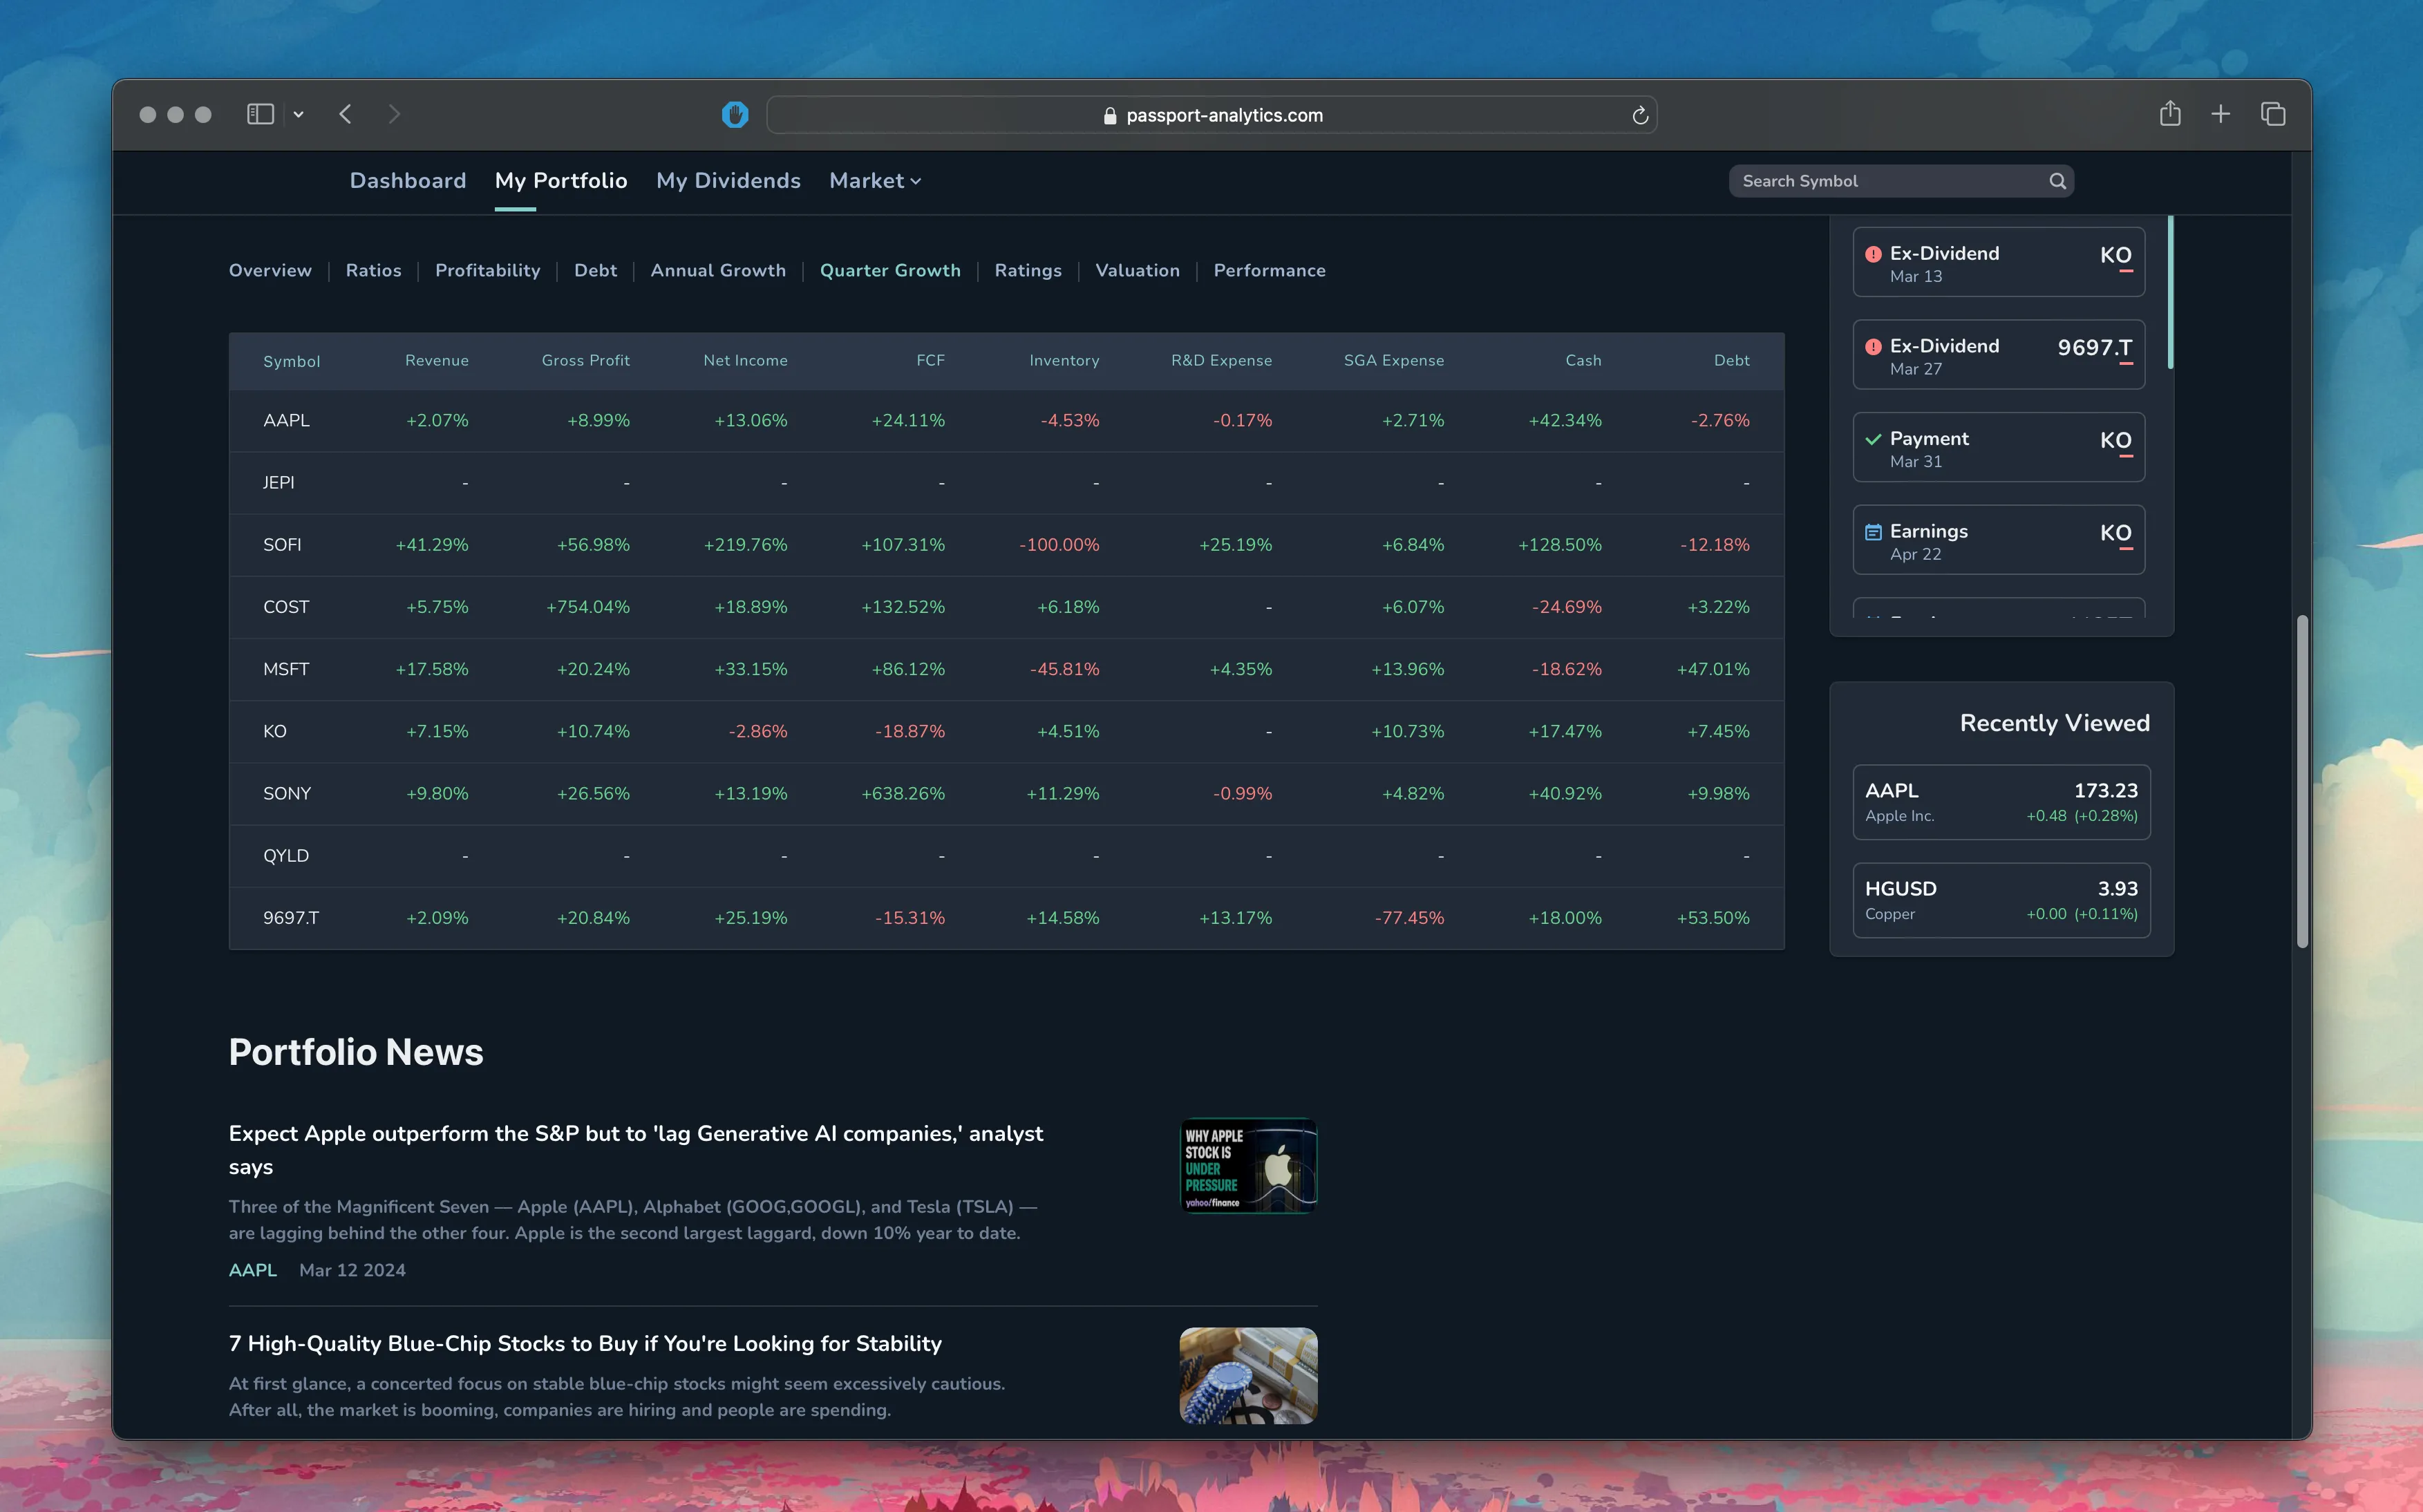Screen dimensions: 2423x1512
Task: Click the SONY symbol row
Action: (1006, 793)
